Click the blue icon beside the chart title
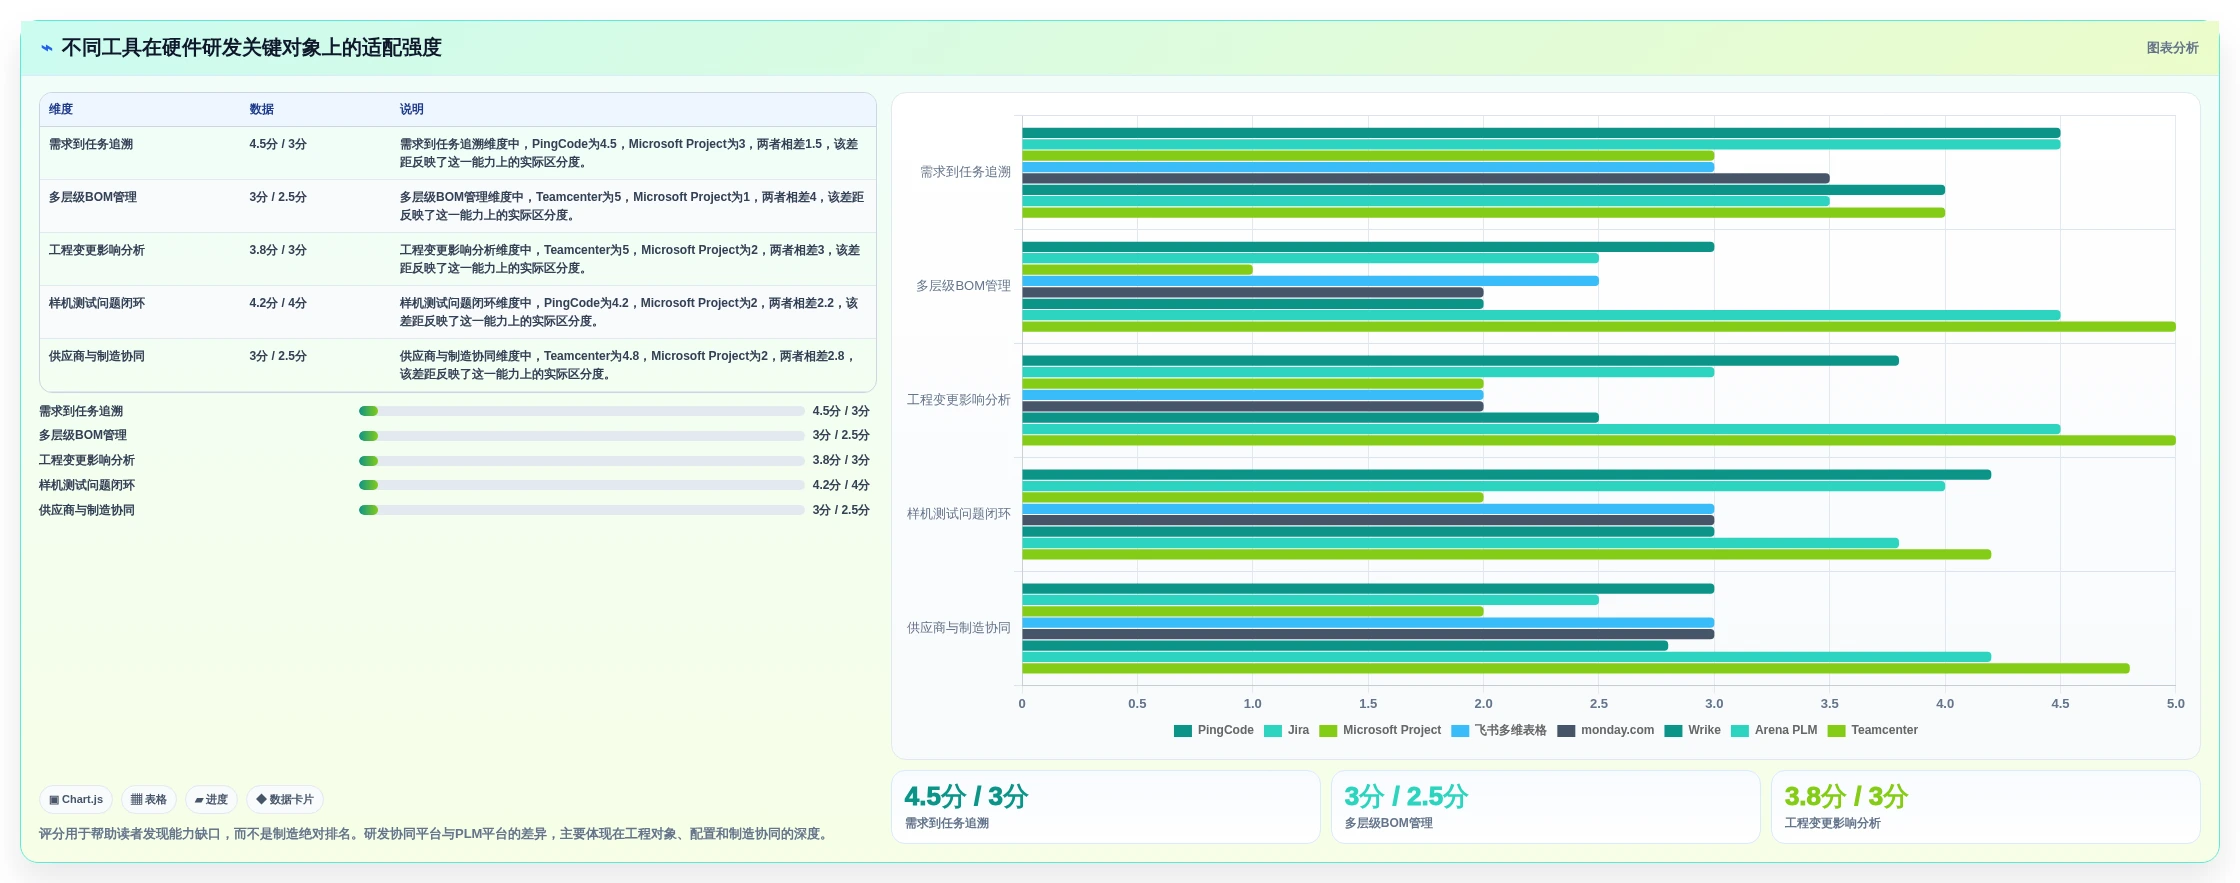Image resolution: width=2240 pixels, height=883 pixels. coord(47,48)
